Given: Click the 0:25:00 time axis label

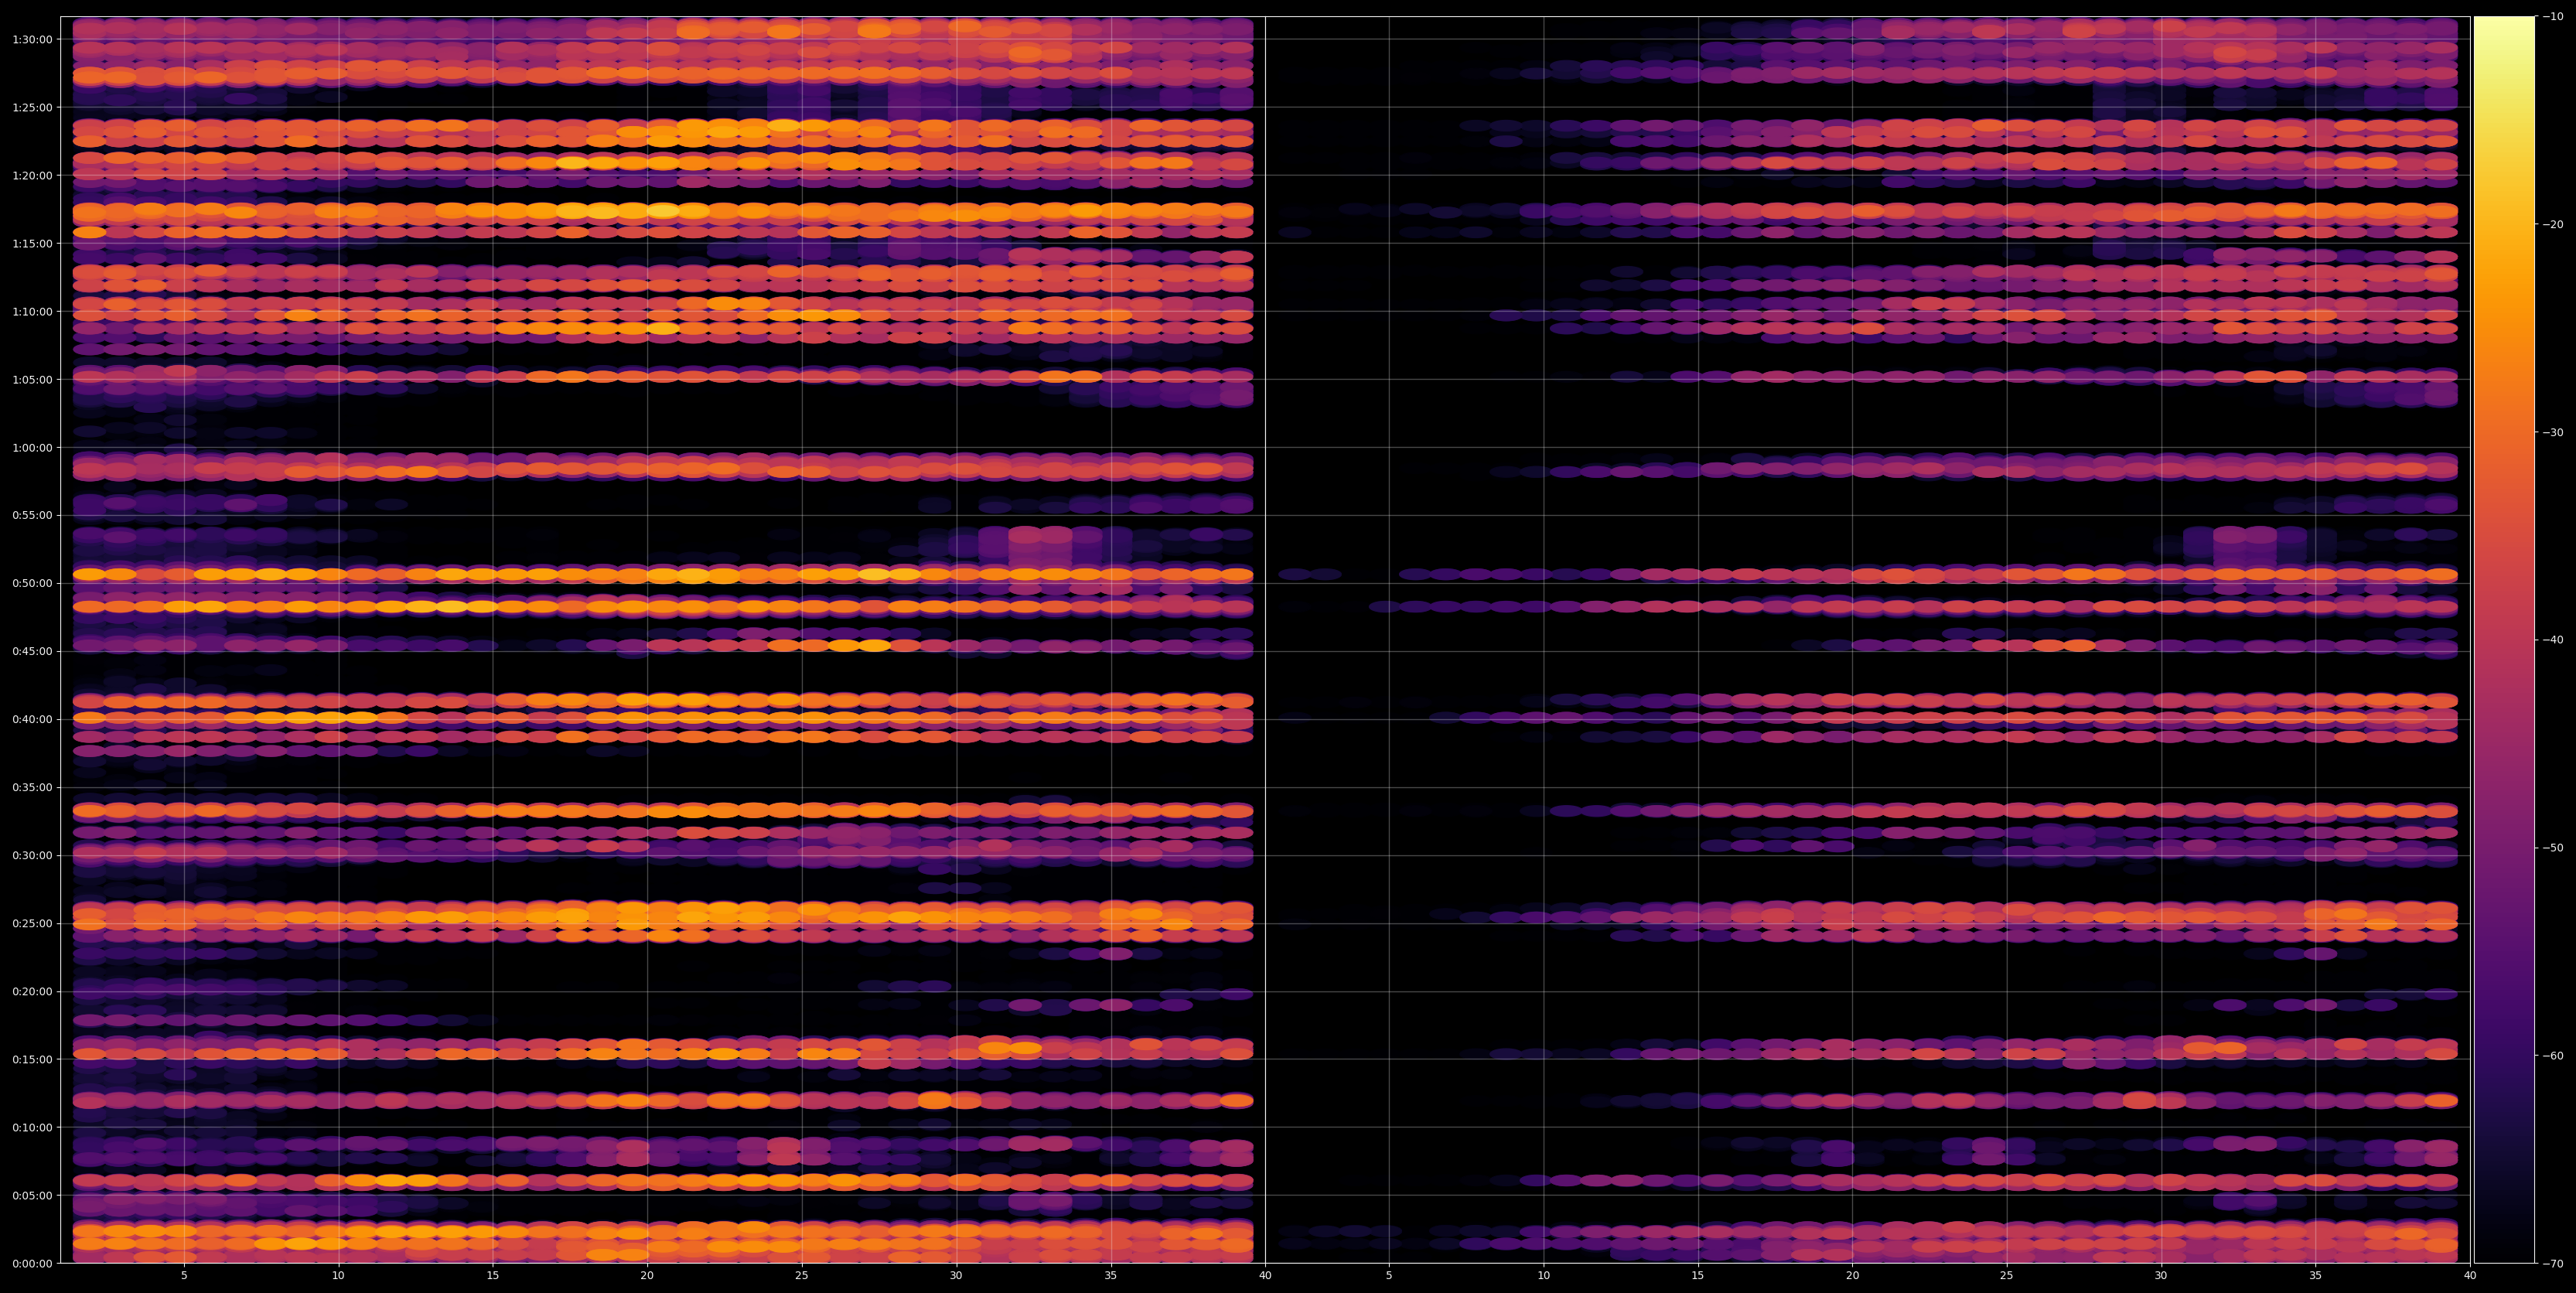Looking at the screenshot, I should 32,923.
